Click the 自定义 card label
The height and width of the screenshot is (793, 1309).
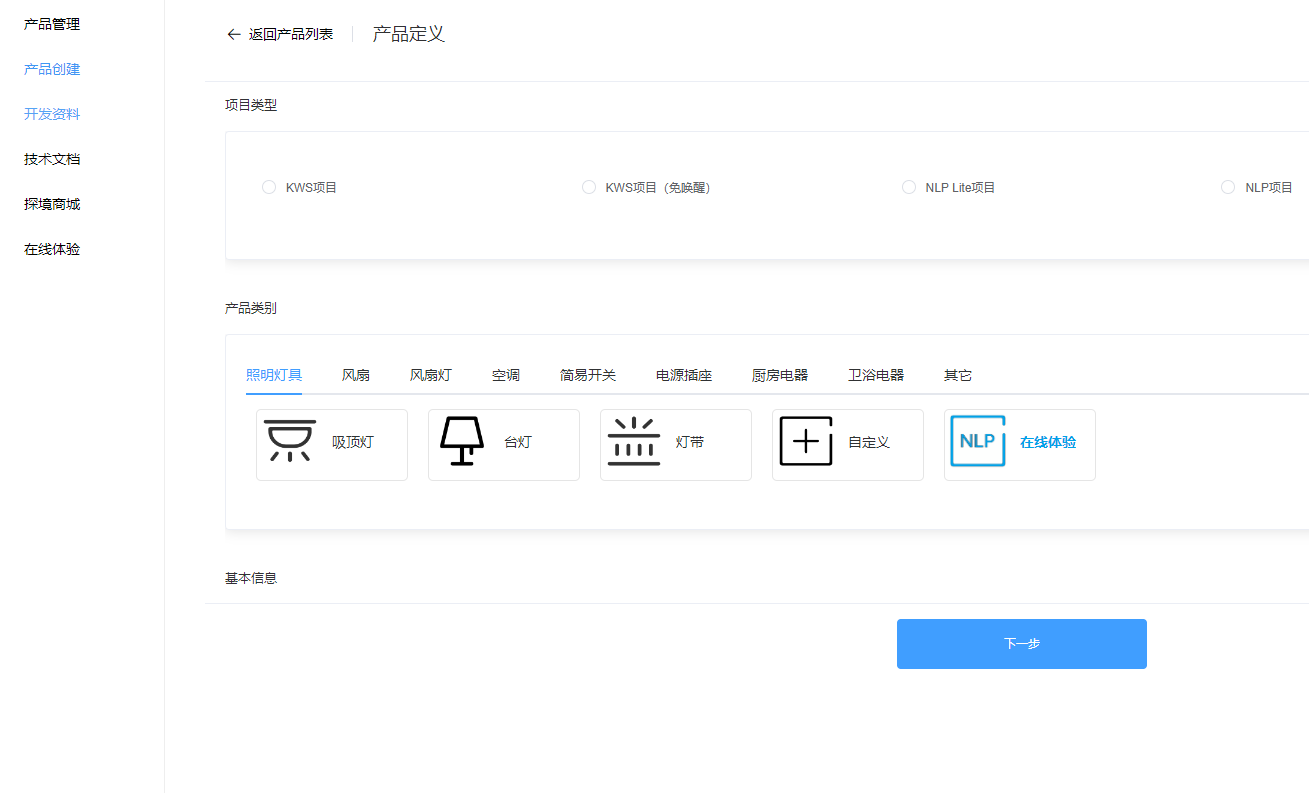coord(869,442)
